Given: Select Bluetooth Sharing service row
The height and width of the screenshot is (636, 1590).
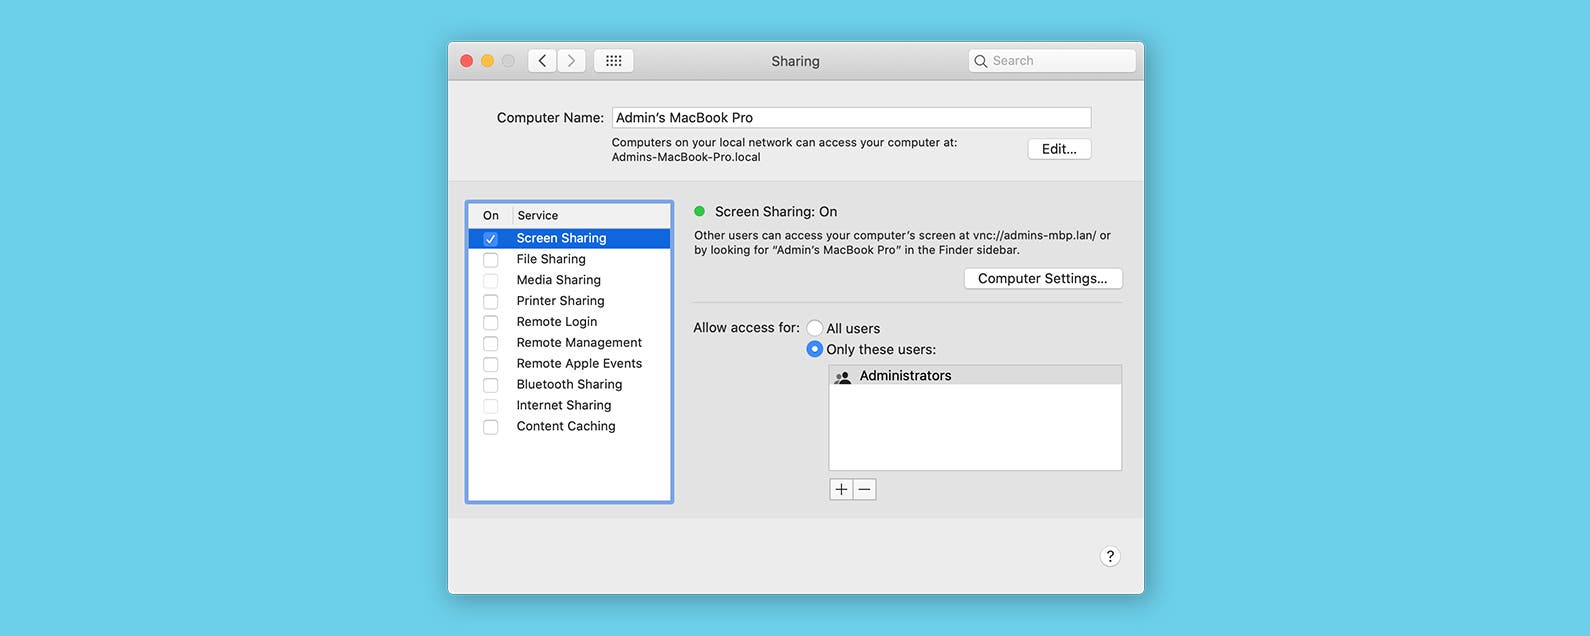Looking at the screenshot, I should pyautogui.click(x=570, y=385).
